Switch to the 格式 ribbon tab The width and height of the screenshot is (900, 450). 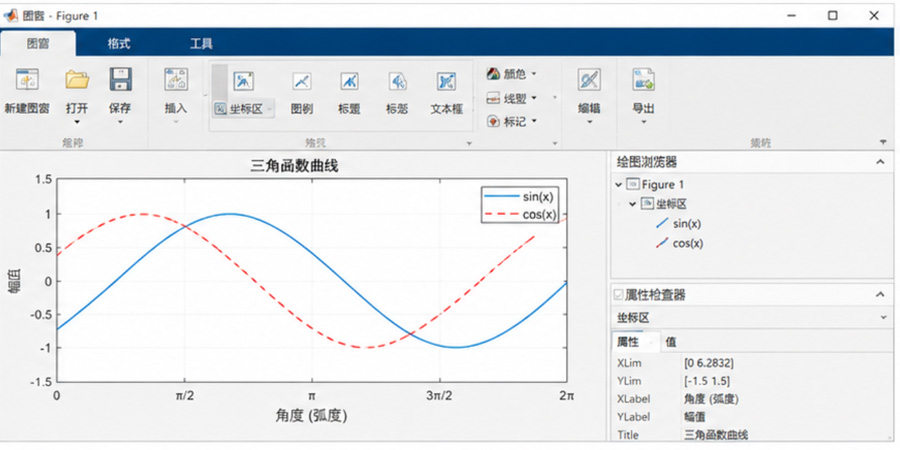pyautogui.click(x=119, y=44)
